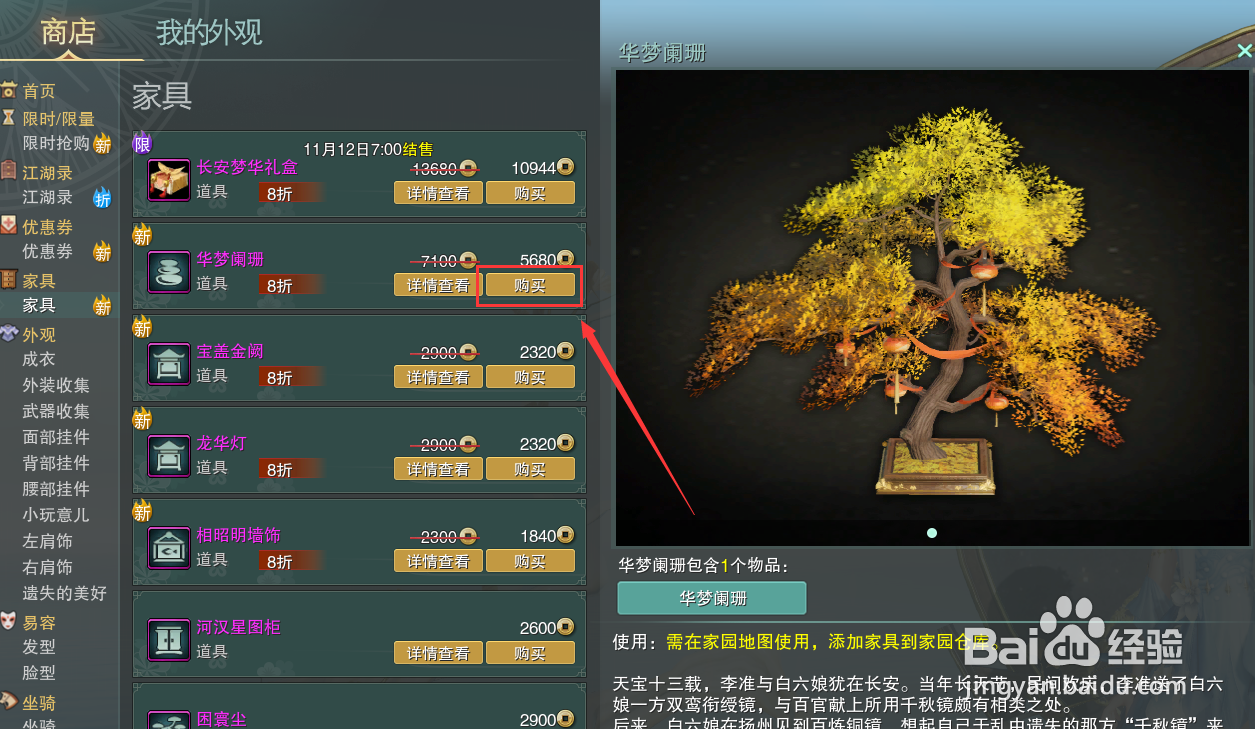The image size is (1255, 729).
Task: Click the preview page indicator dot
Action: tap(931, 533)
